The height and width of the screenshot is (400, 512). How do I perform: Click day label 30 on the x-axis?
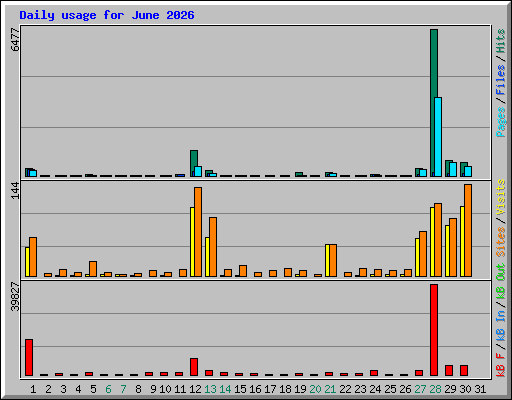465,389
